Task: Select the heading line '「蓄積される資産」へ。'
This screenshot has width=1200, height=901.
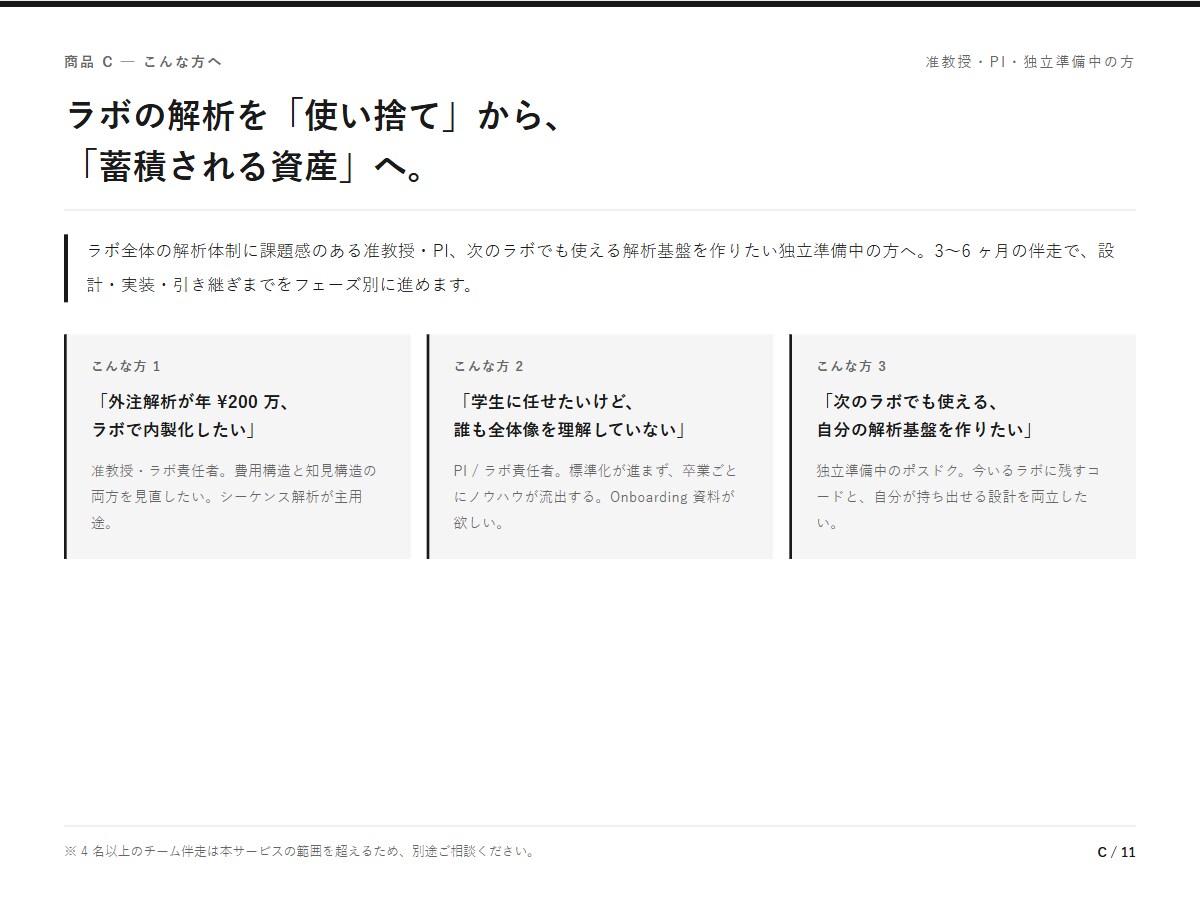Action: [249, 167]
